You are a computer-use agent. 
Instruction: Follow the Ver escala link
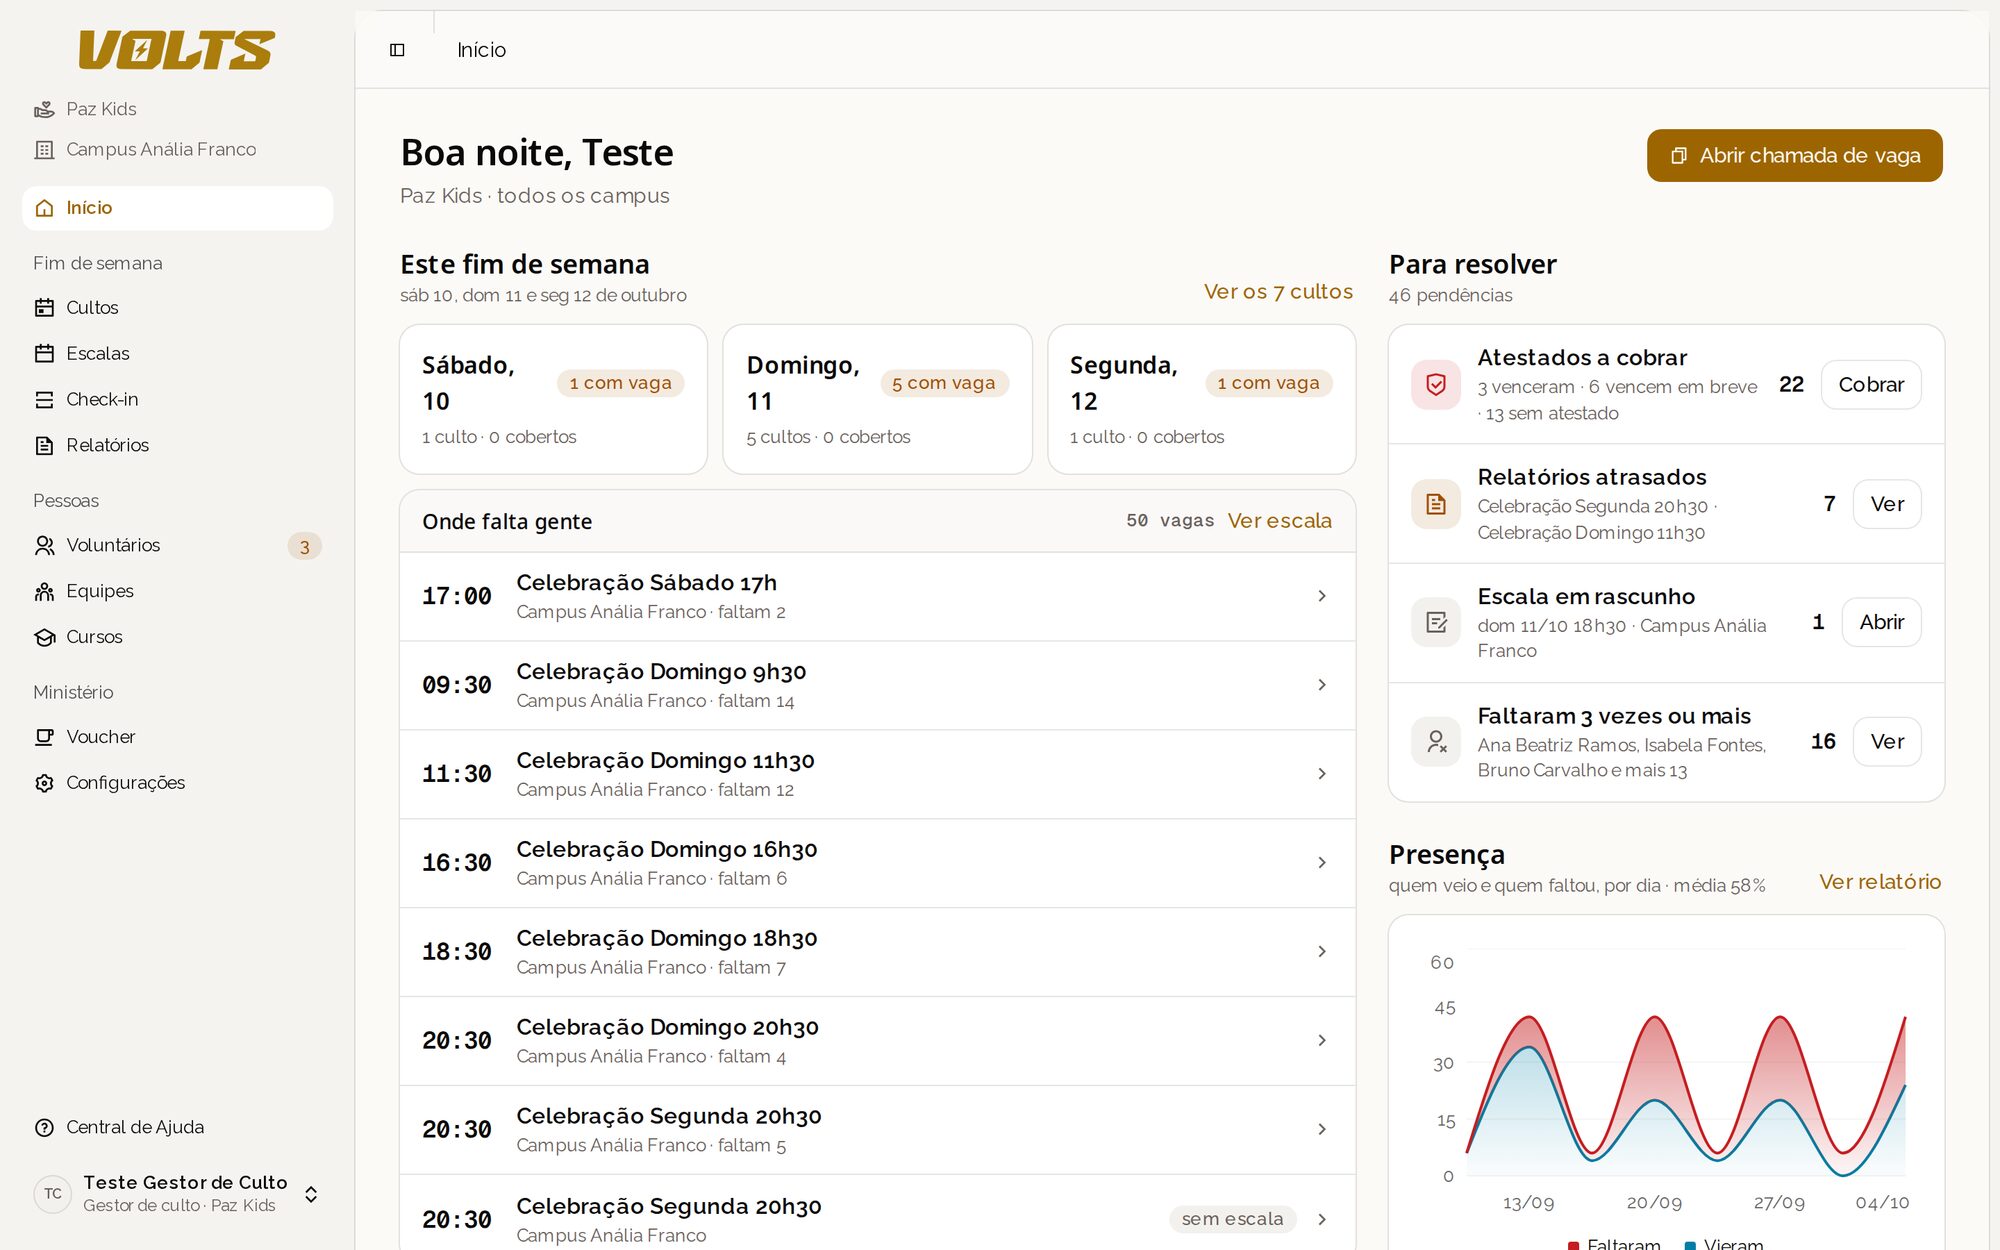(1279, 521)
